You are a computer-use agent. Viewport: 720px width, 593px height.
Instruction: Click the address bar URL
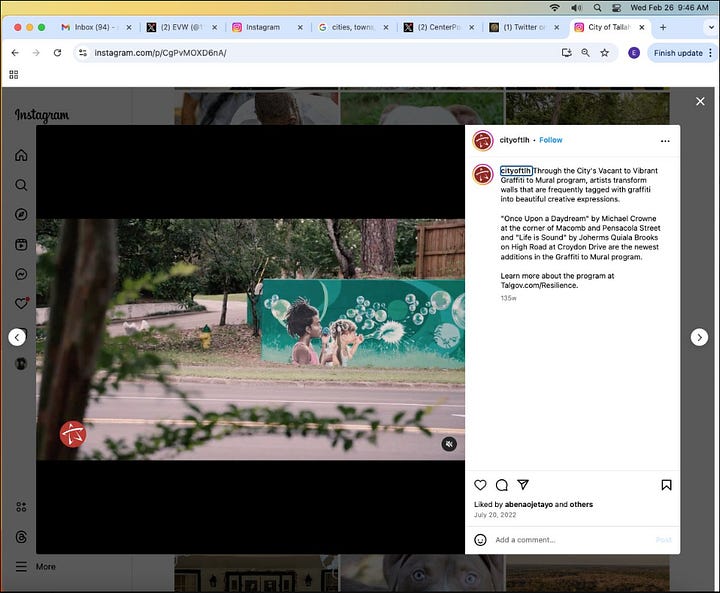(x=160, y=53)
